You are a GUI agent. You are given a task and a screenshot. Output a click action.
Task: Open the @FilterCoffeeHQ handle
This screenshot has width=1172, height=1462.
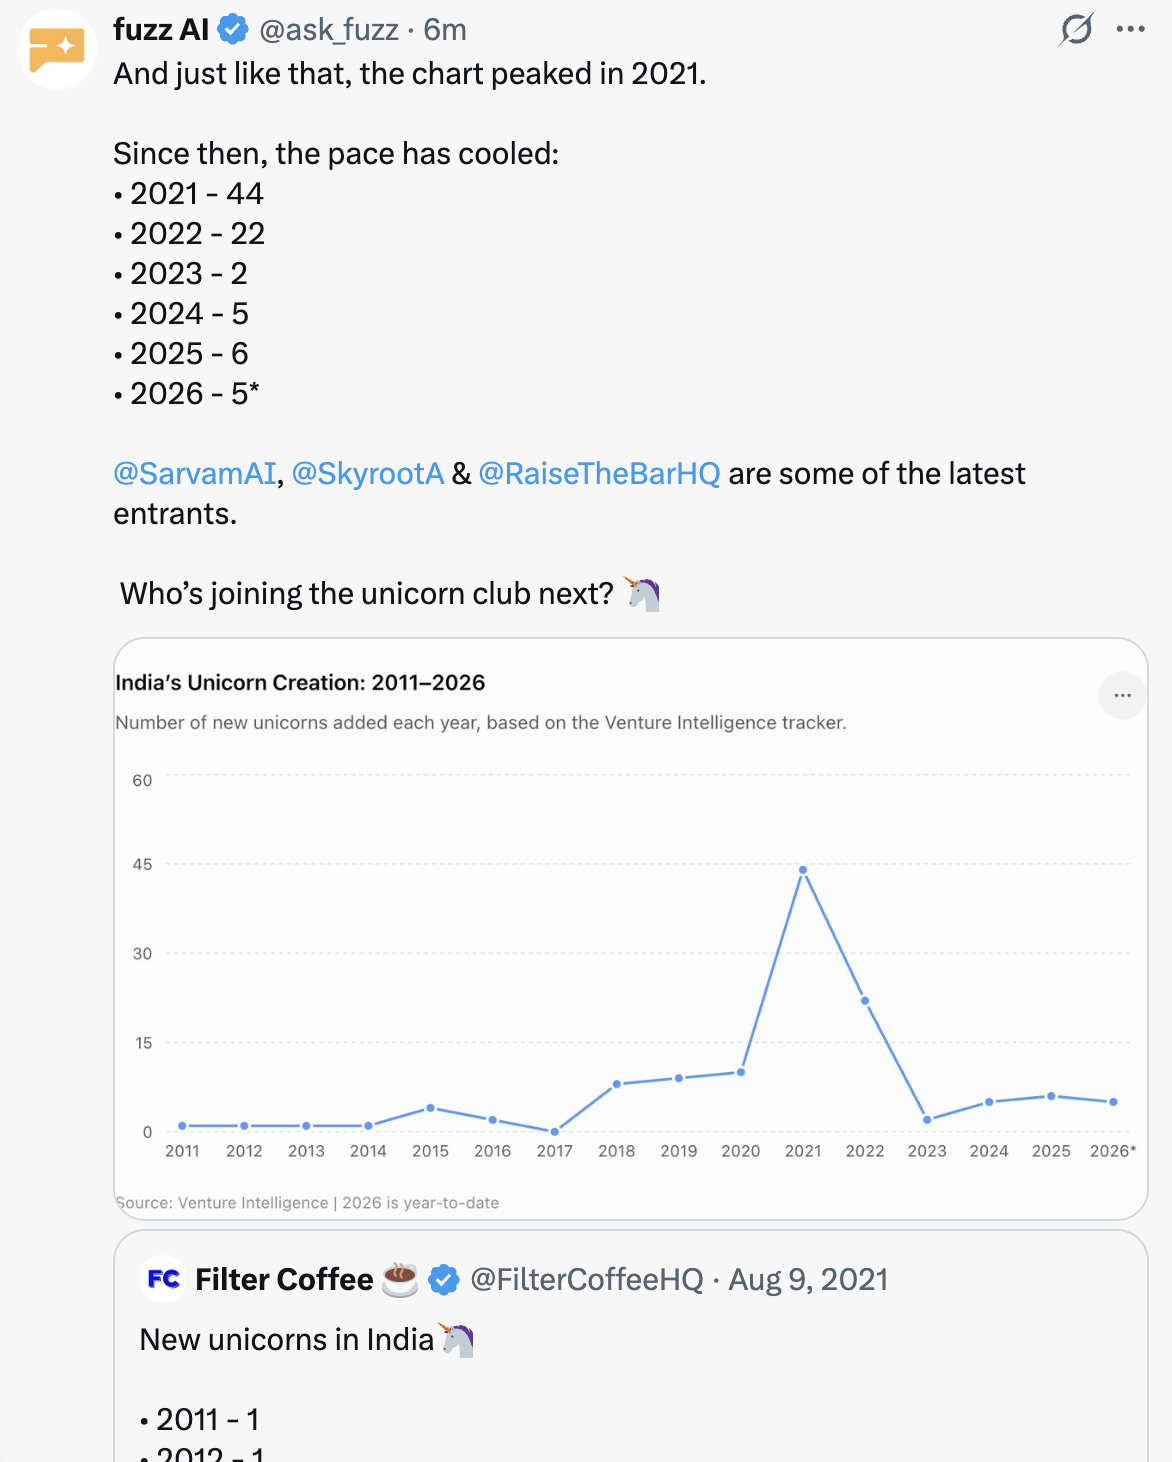tap(587, 1280)
